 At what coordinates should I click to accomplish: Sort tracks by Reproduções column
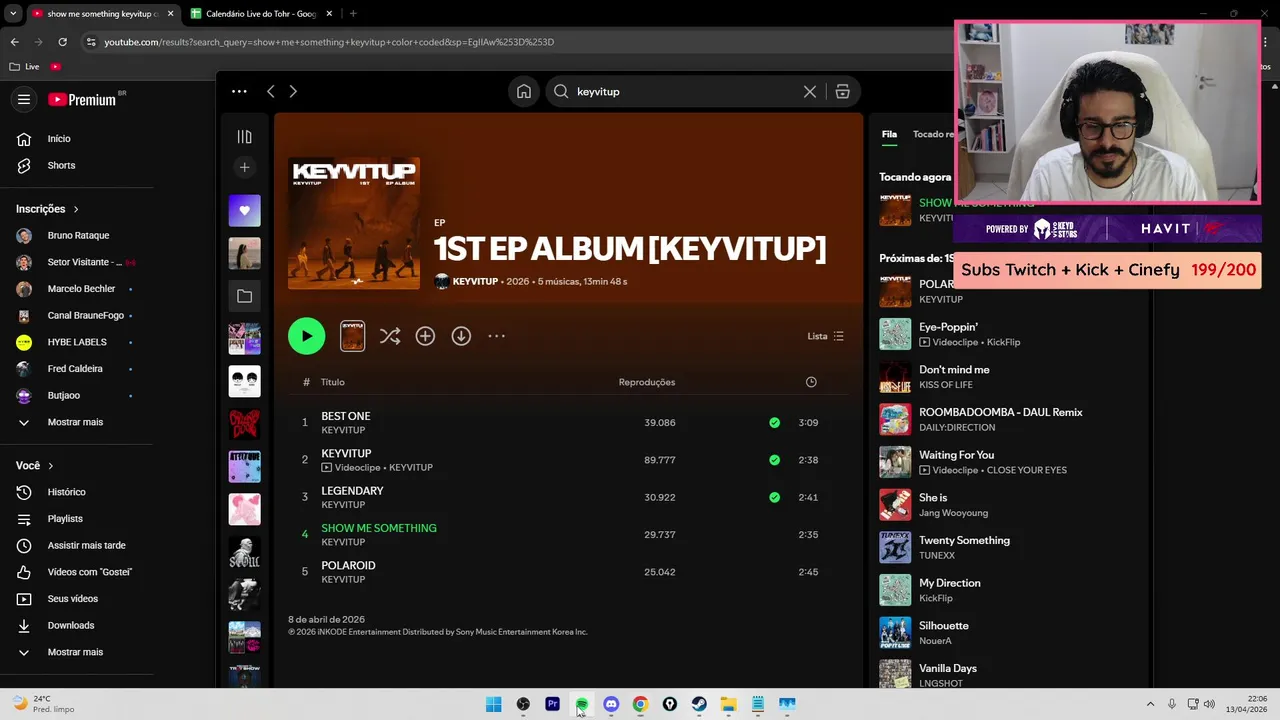[x=647, y=382]
